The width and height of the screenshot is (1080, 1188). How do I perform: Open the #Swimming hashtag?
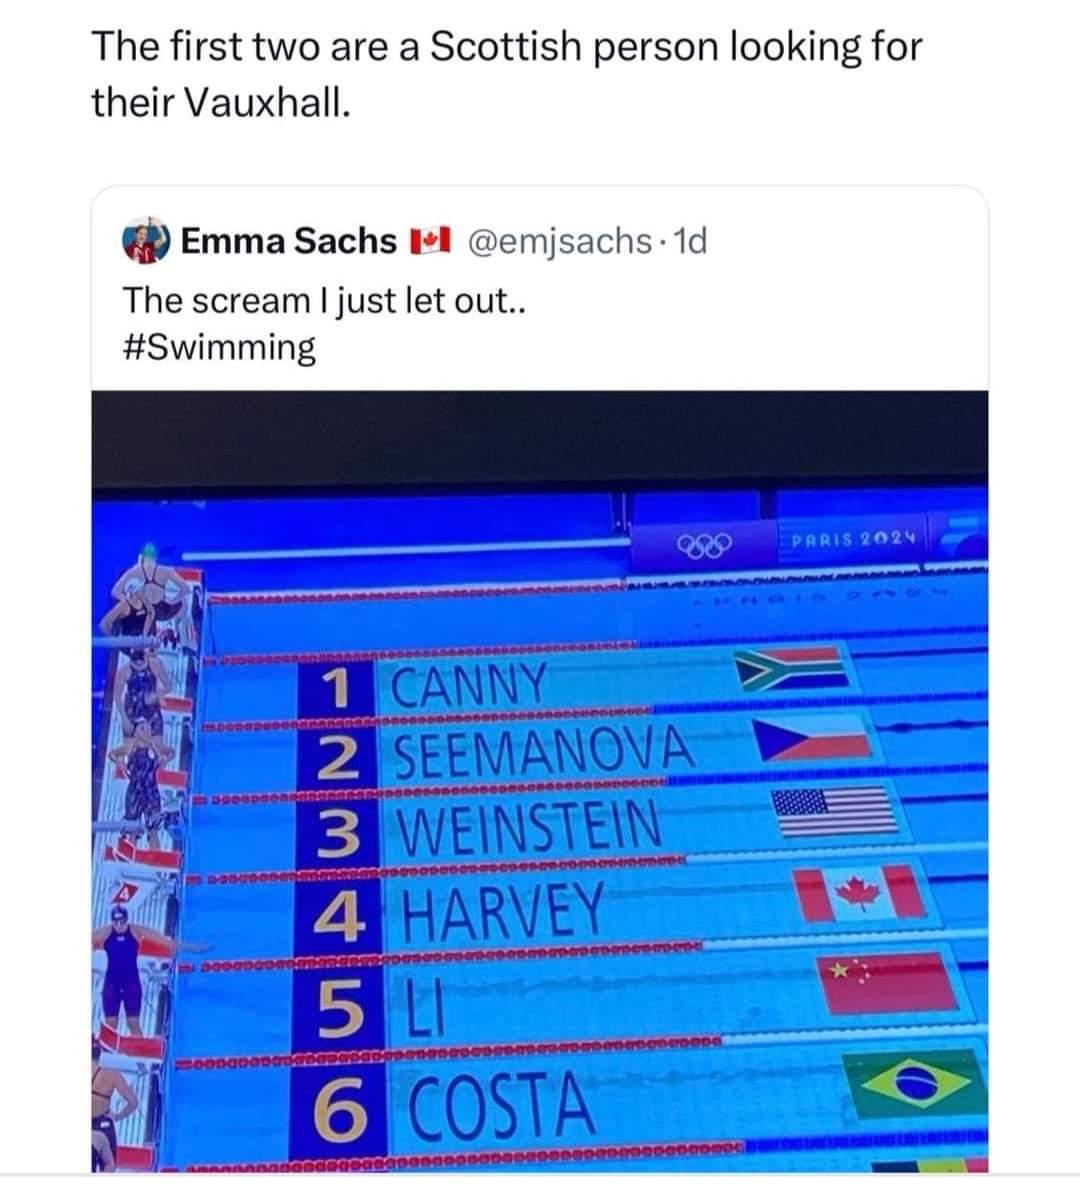[x=219, y=348]
